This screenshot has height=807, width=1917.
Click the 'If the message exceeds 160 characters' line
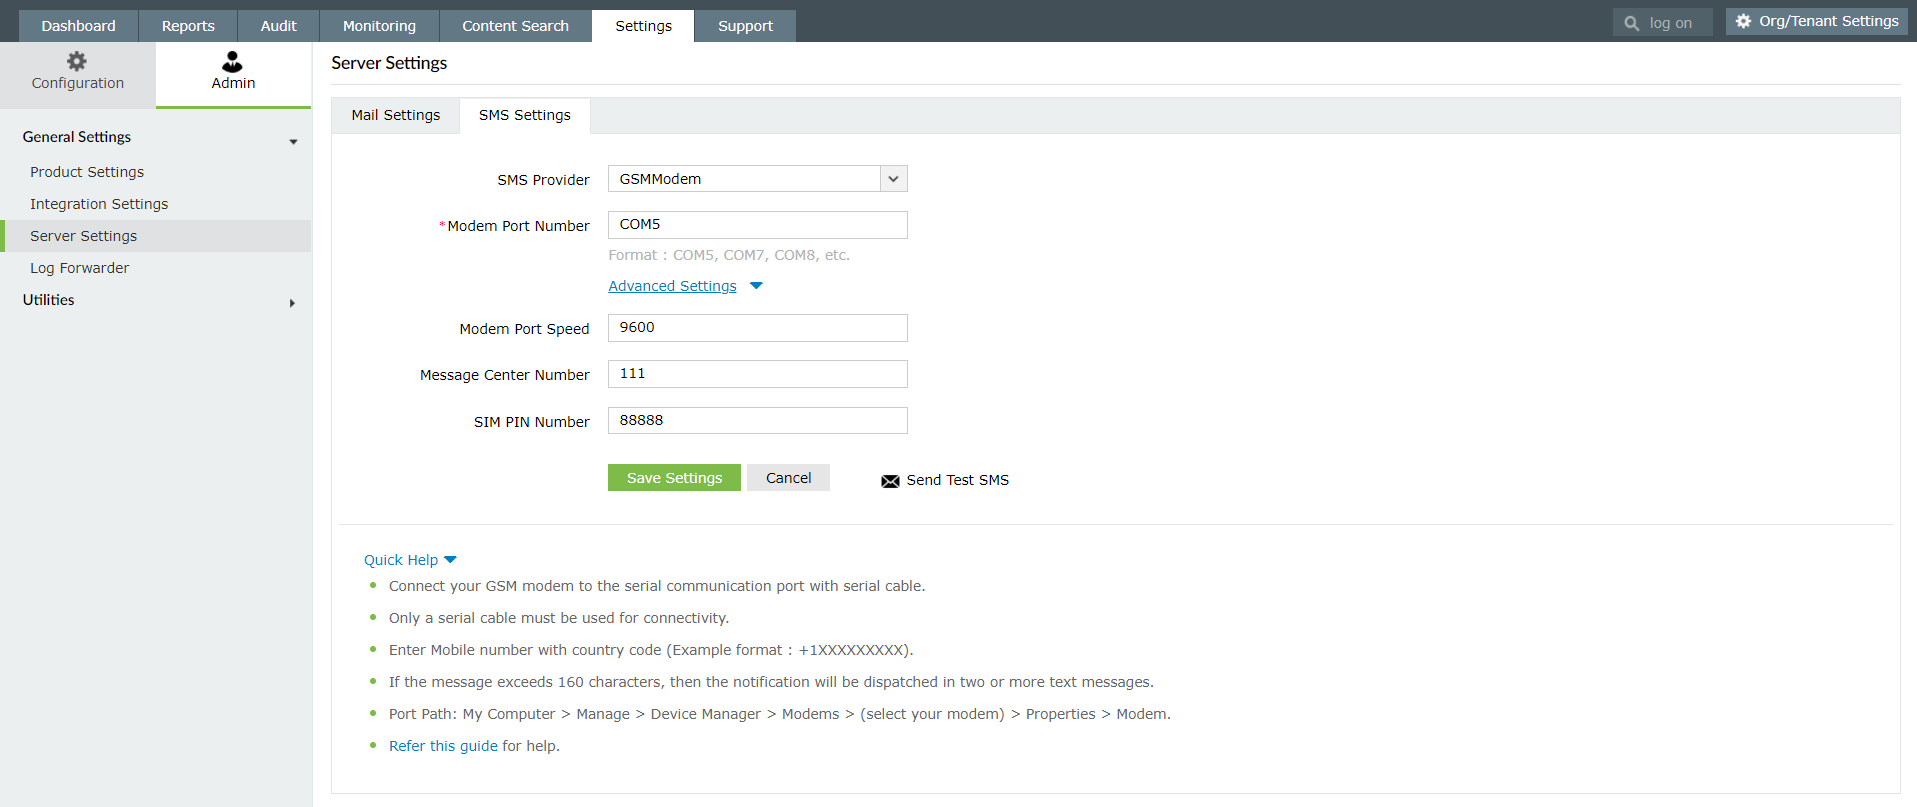click(771, 682)
